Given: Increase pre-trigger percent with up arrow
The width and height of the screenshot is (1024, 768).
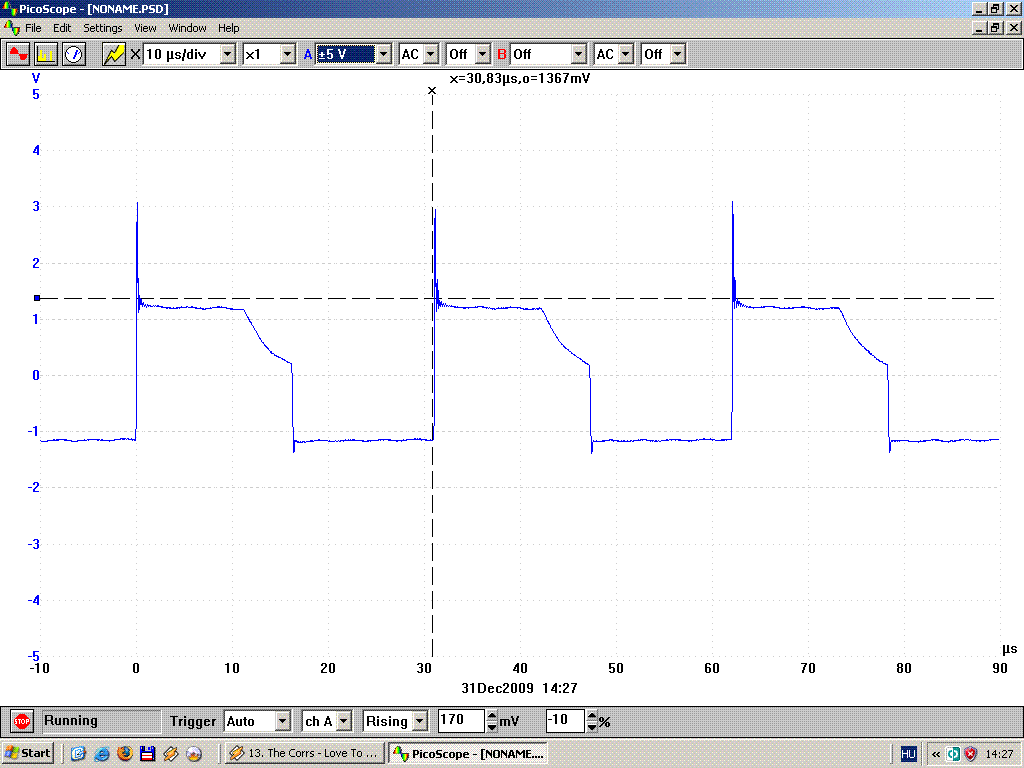Looking at the screenshot, I should [x=592, y=716].
